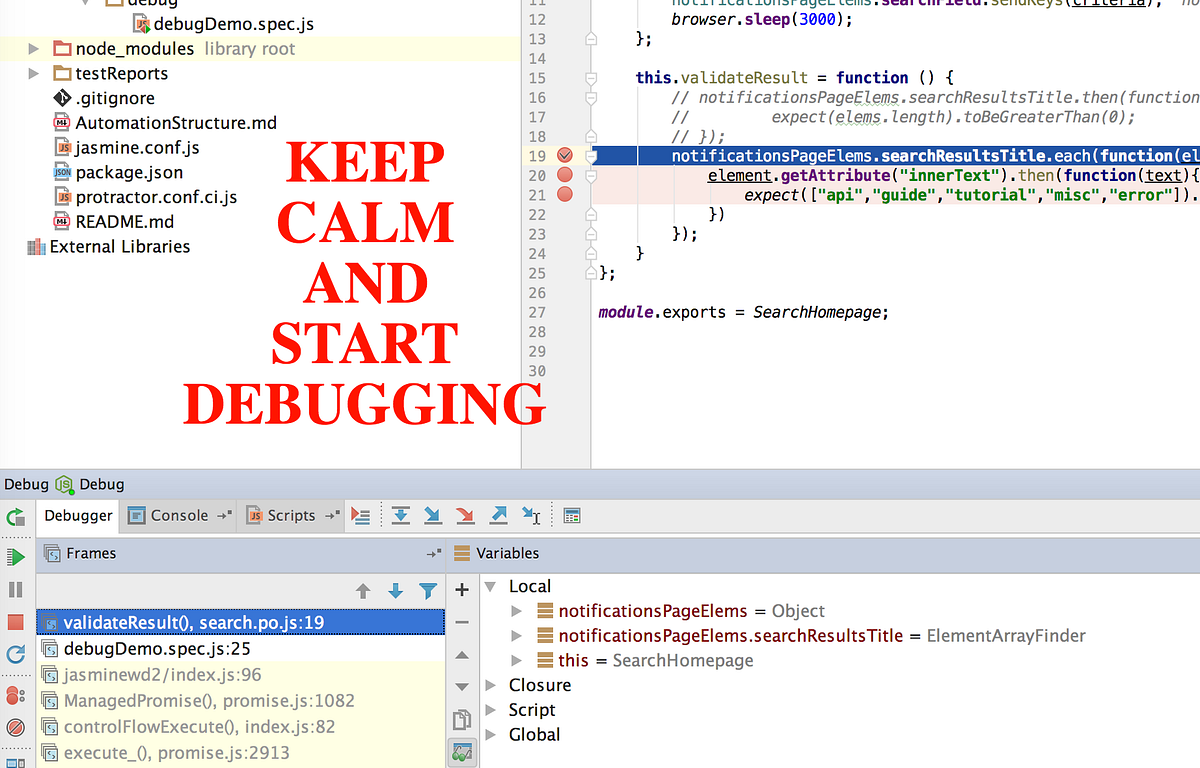Toggle verified breakpoint on line 19
The height and width of the screenshot is (768, 1200).
click(565, 156)
